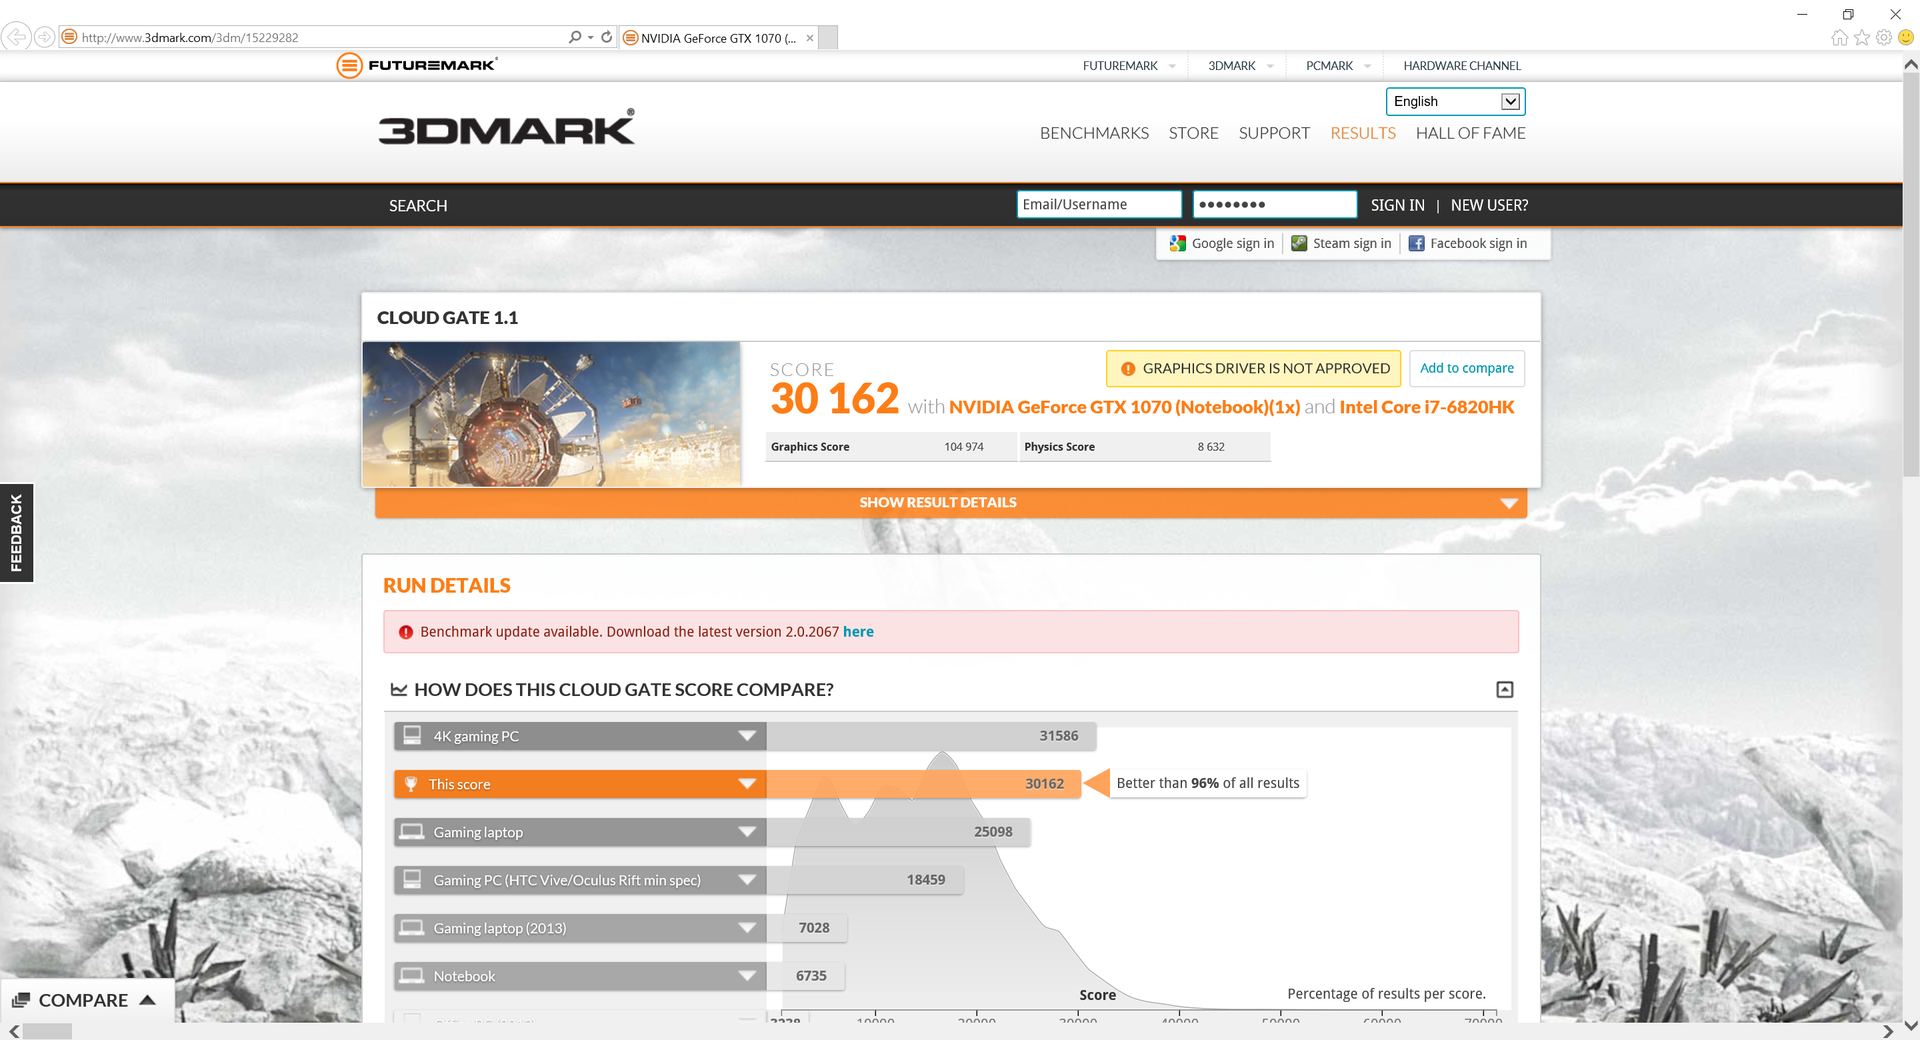Click the Sign In button
This screenshot has height=1040, width=1920.
(1397, 205)
